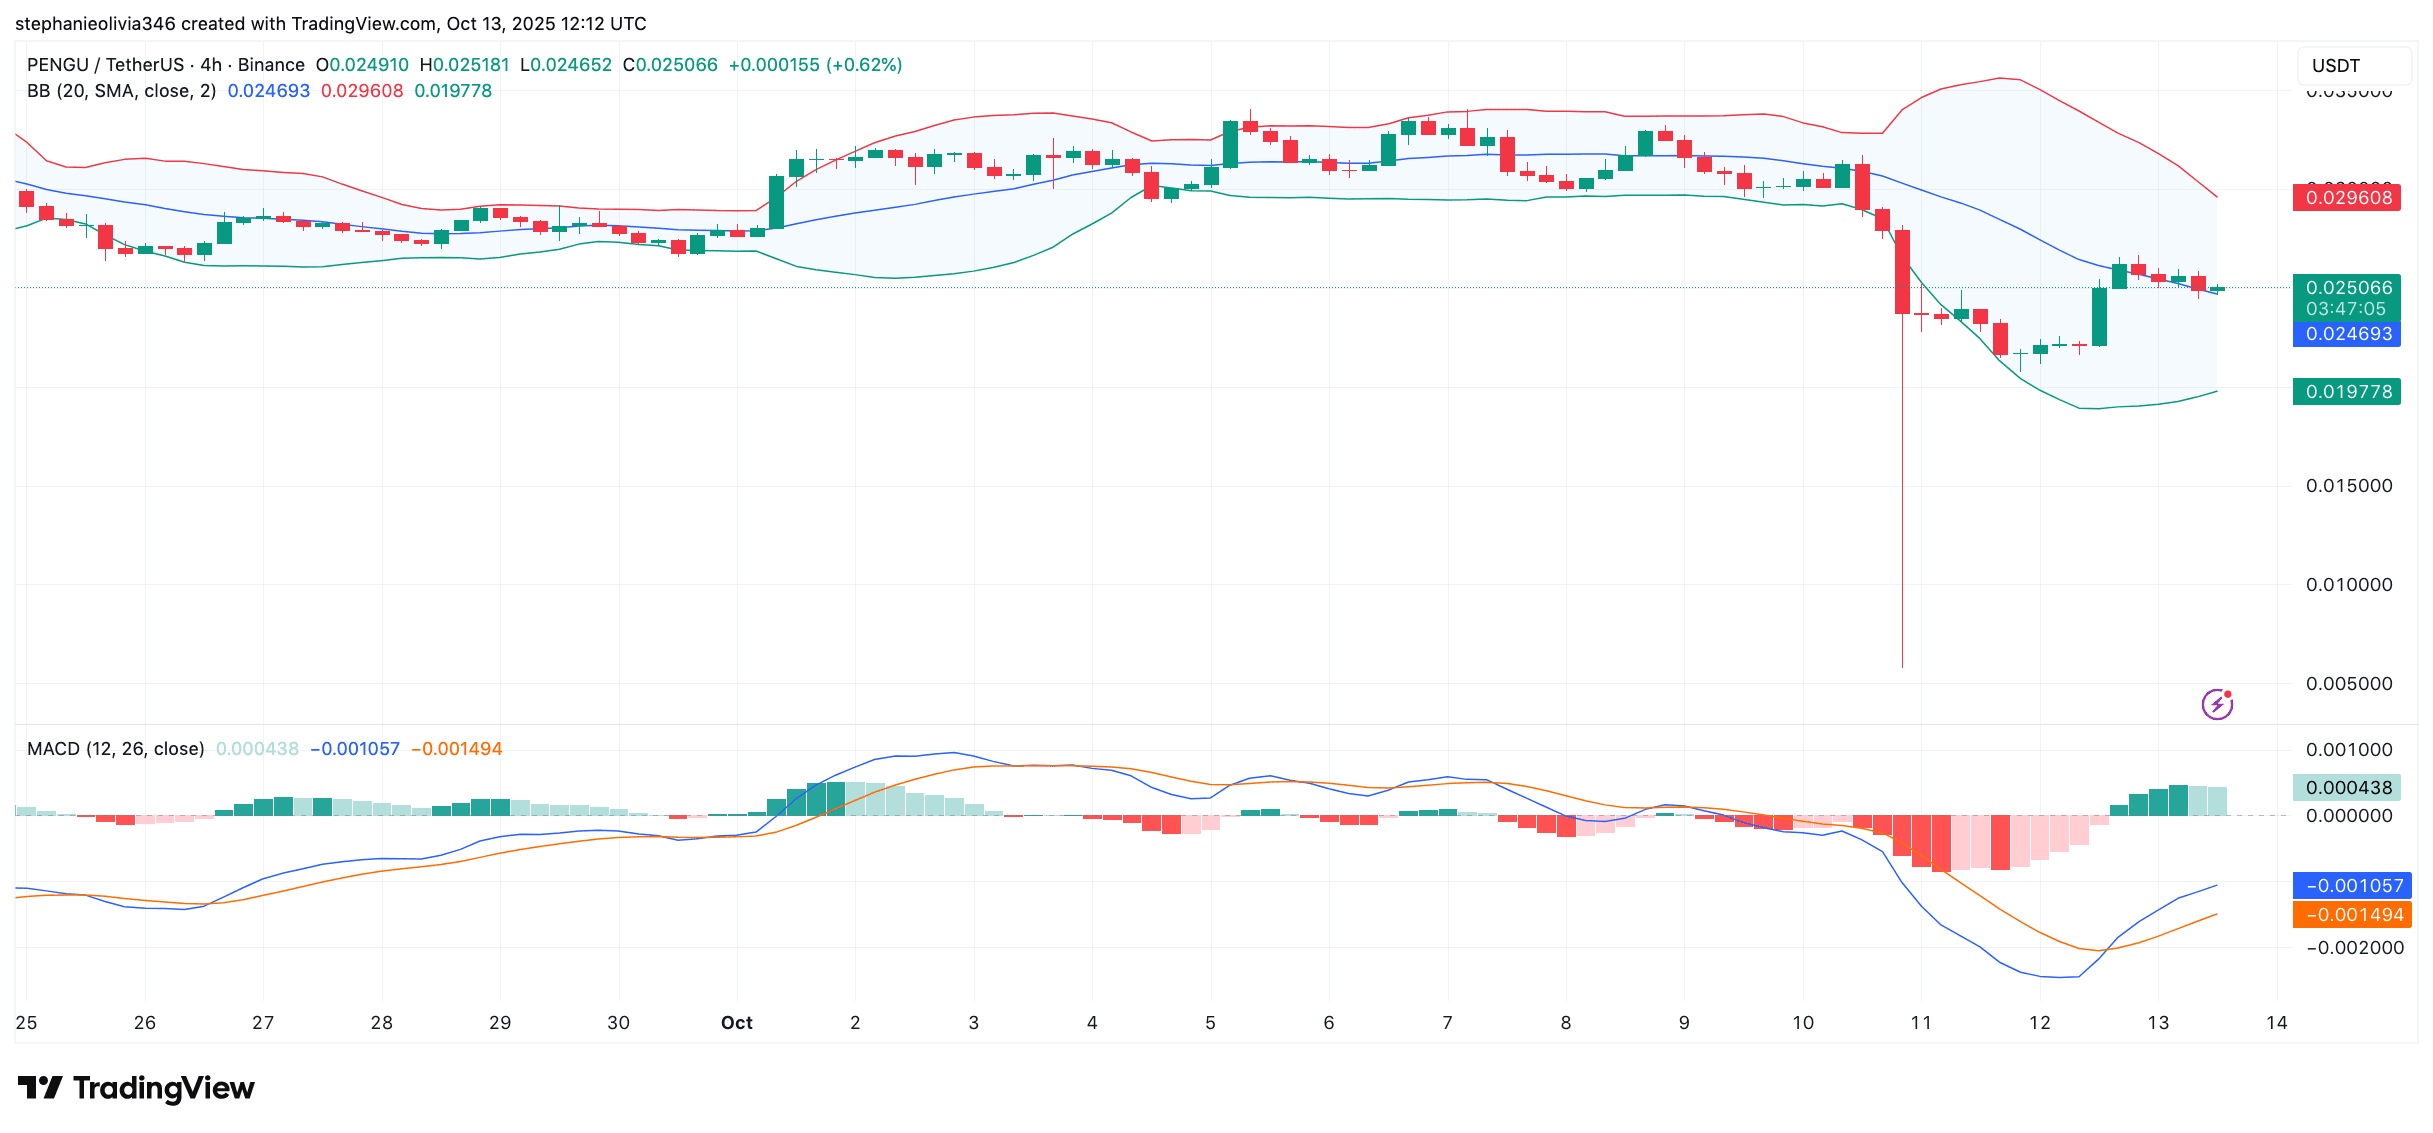Click the countdown timer 03:47:05 label
The height and width of the screenshot is (1133, 2433).
(x=2346, y=309)
